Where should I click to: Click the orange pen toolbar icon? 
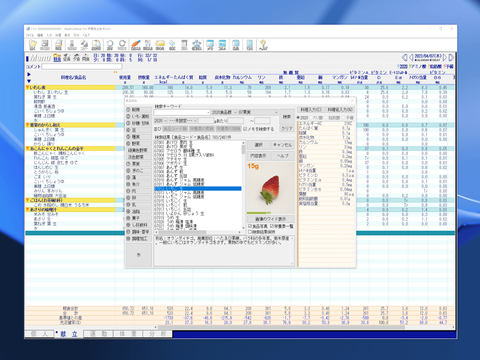click(135, 45)
